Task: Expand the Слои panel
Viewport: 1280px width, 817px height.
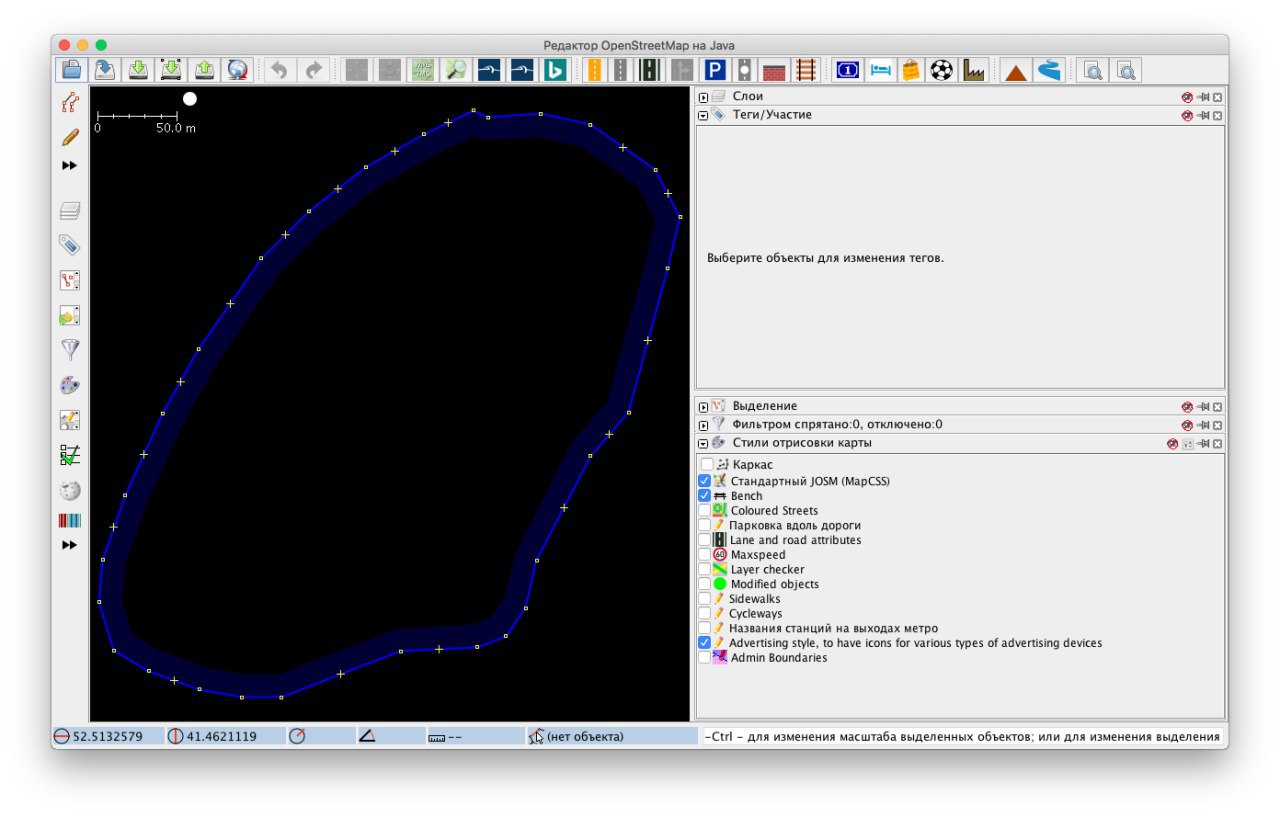Action: coord(704,97)
